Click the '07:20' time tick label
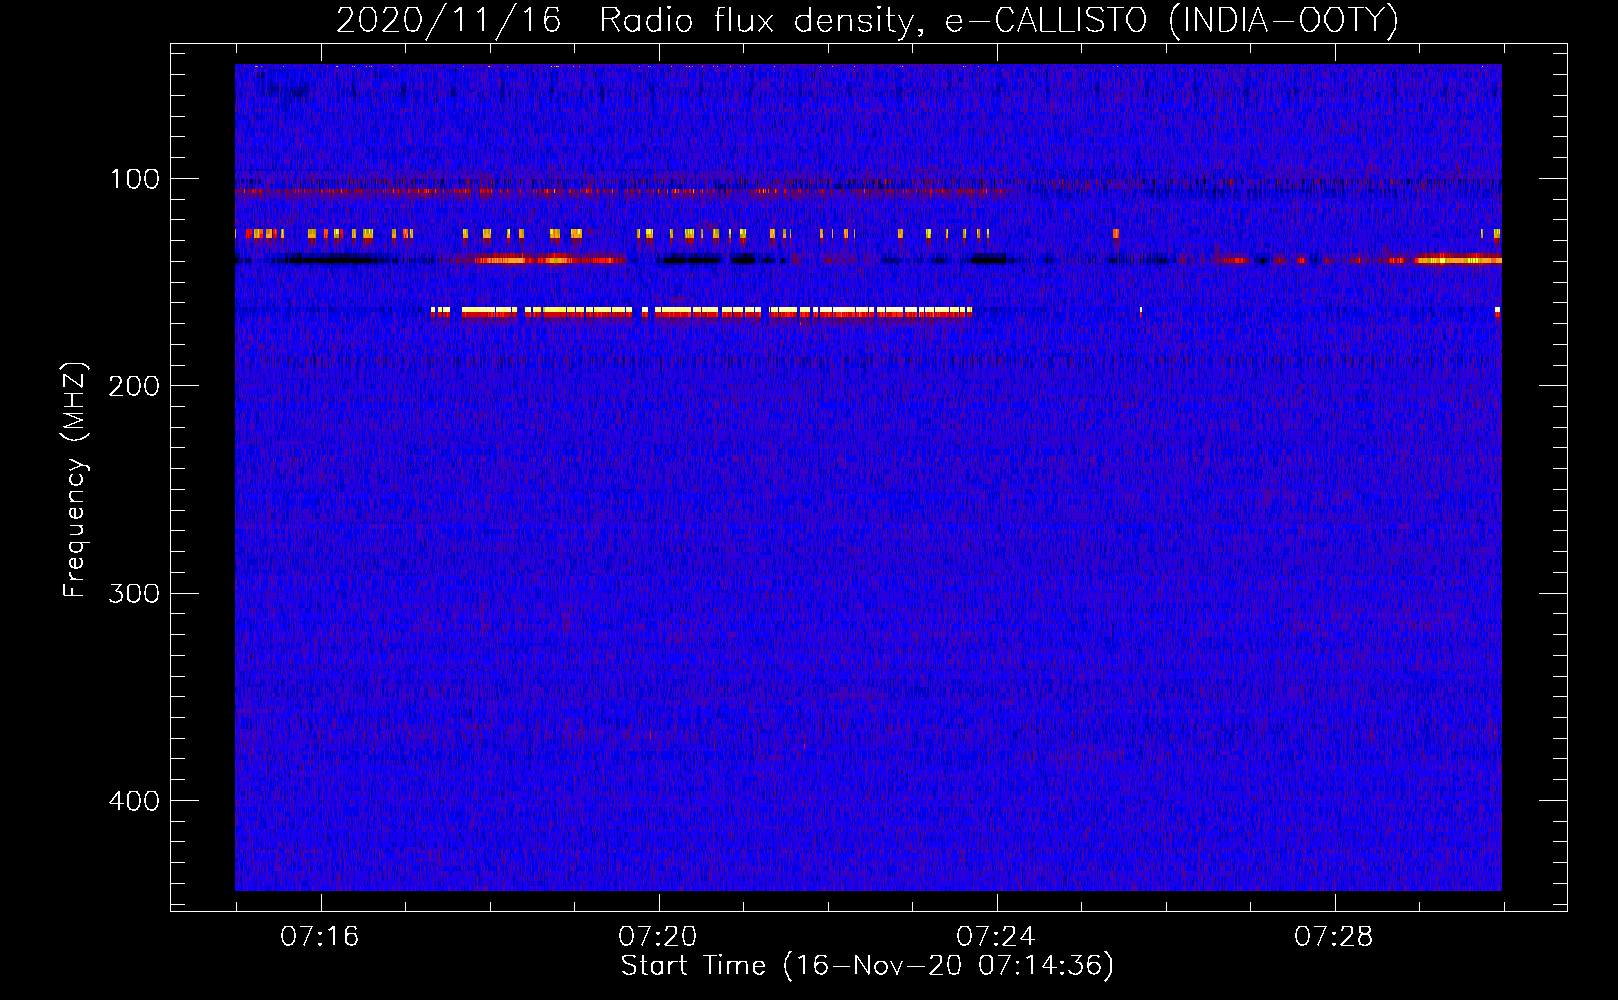The height and width of the screenshot is (1000, 1618). click(657, 937)
